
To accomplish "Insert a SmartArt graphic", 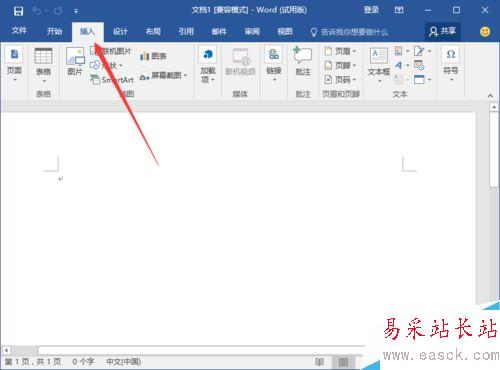I will coord(112,80).
